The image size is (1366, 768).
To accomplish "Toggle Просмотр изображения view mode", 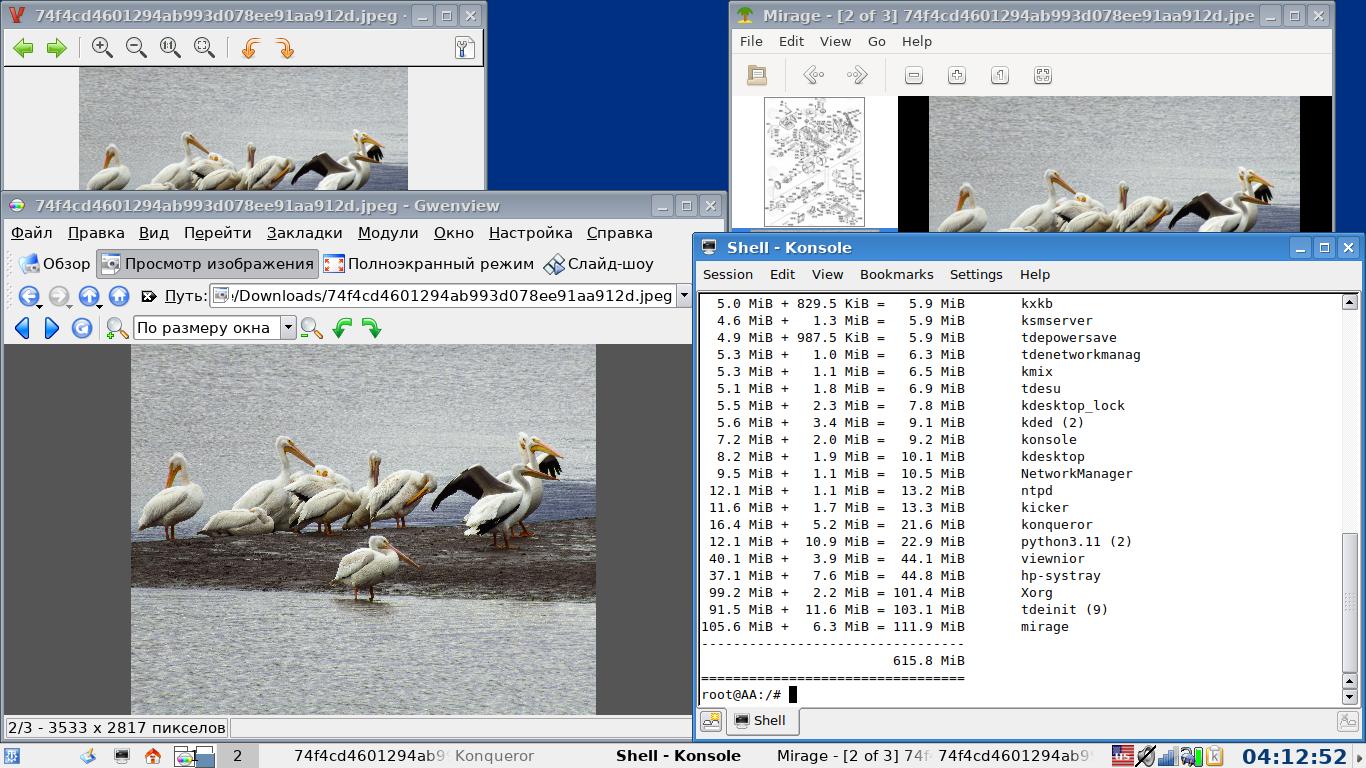I will [208, 264].
